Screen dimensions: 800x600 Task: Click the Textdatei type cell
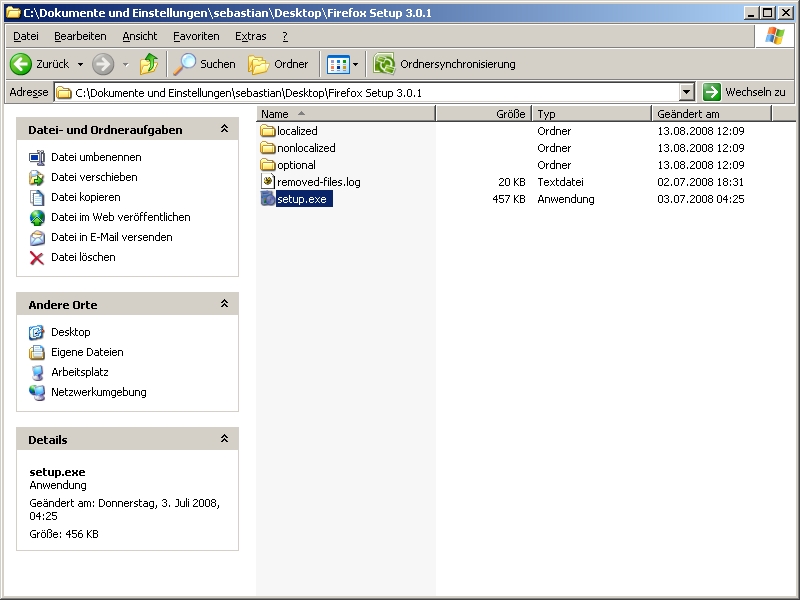pos(561,182)
